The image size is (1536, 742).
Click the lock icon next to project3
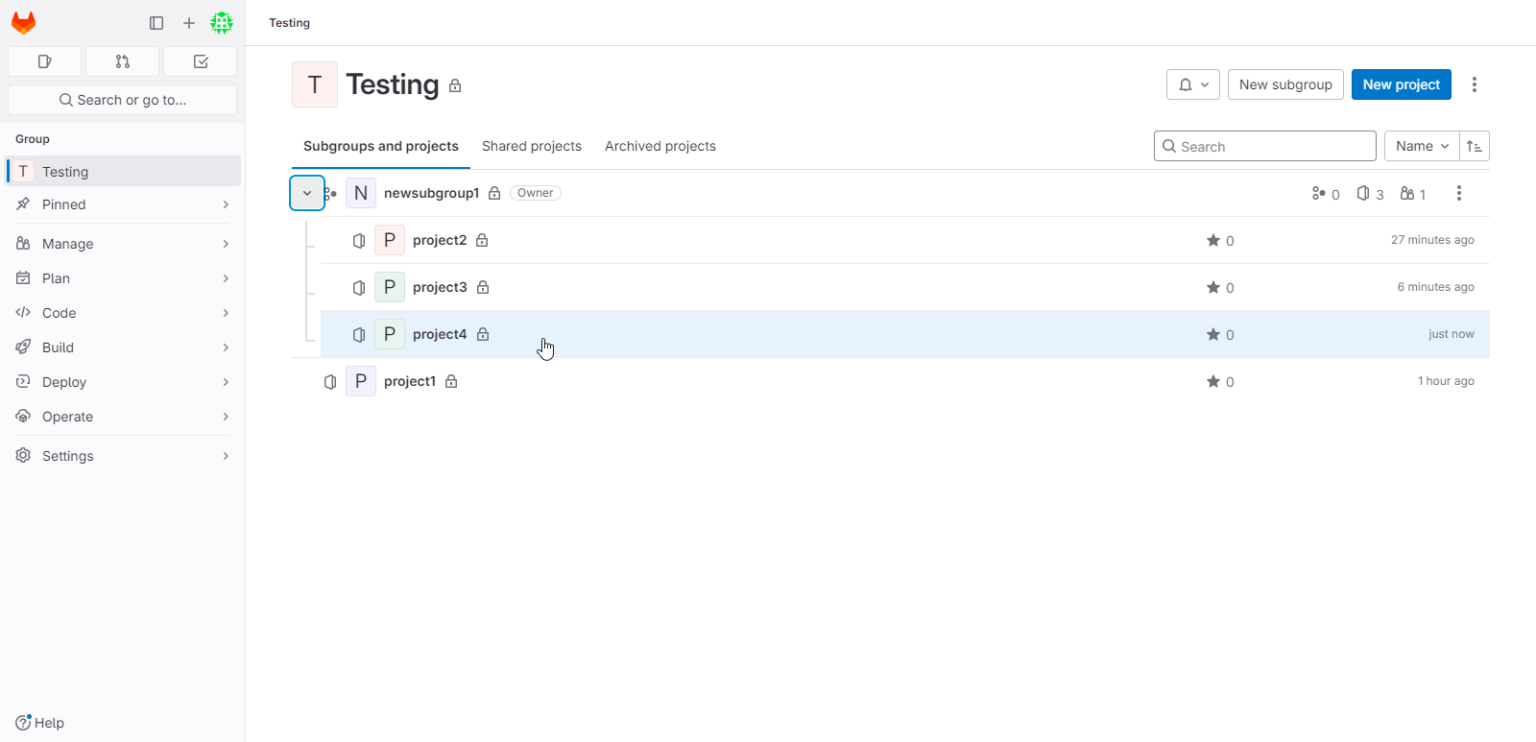(483, 287)
